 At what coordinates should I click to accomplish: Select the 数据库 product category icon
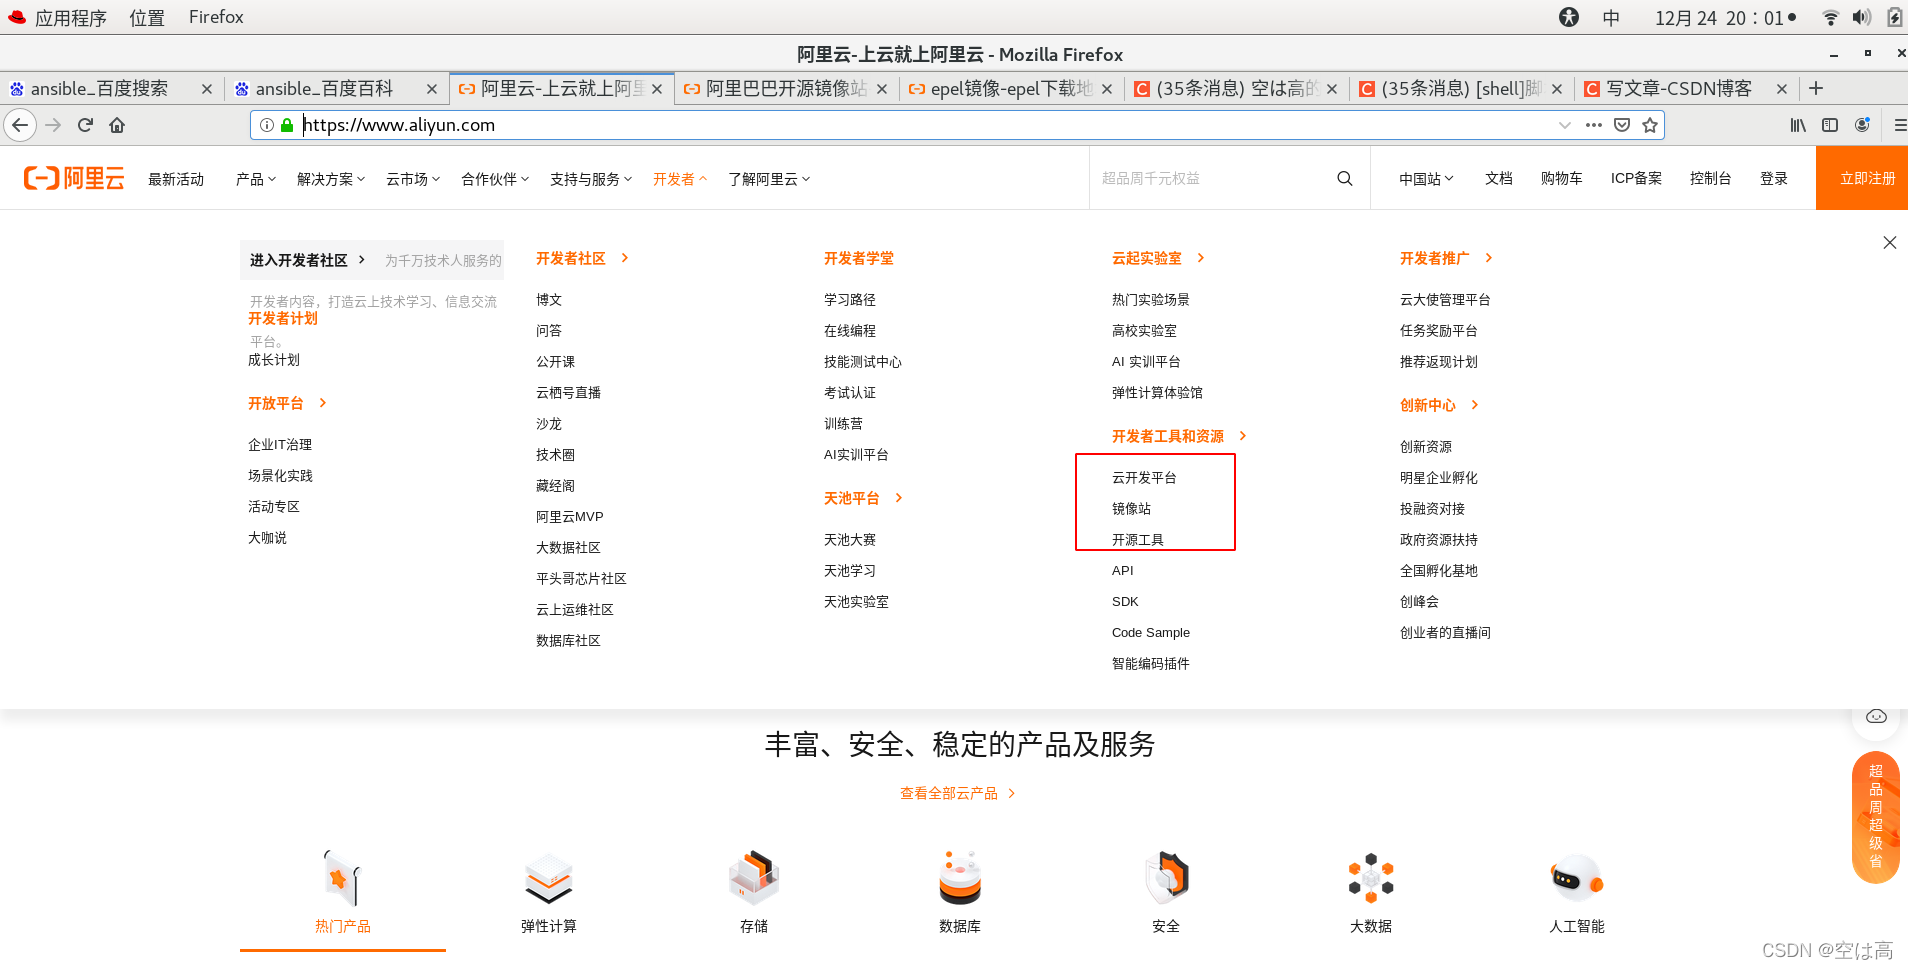pos(960,879)
